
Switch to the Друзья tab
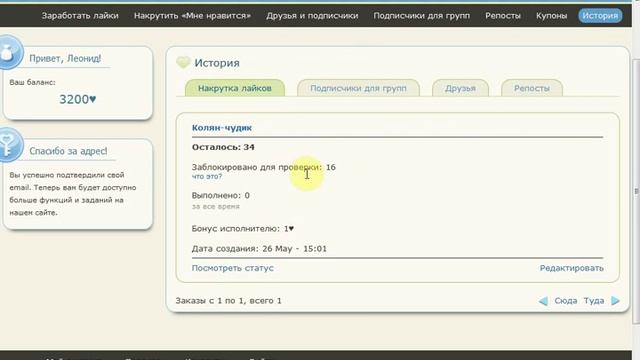[460, 88]
